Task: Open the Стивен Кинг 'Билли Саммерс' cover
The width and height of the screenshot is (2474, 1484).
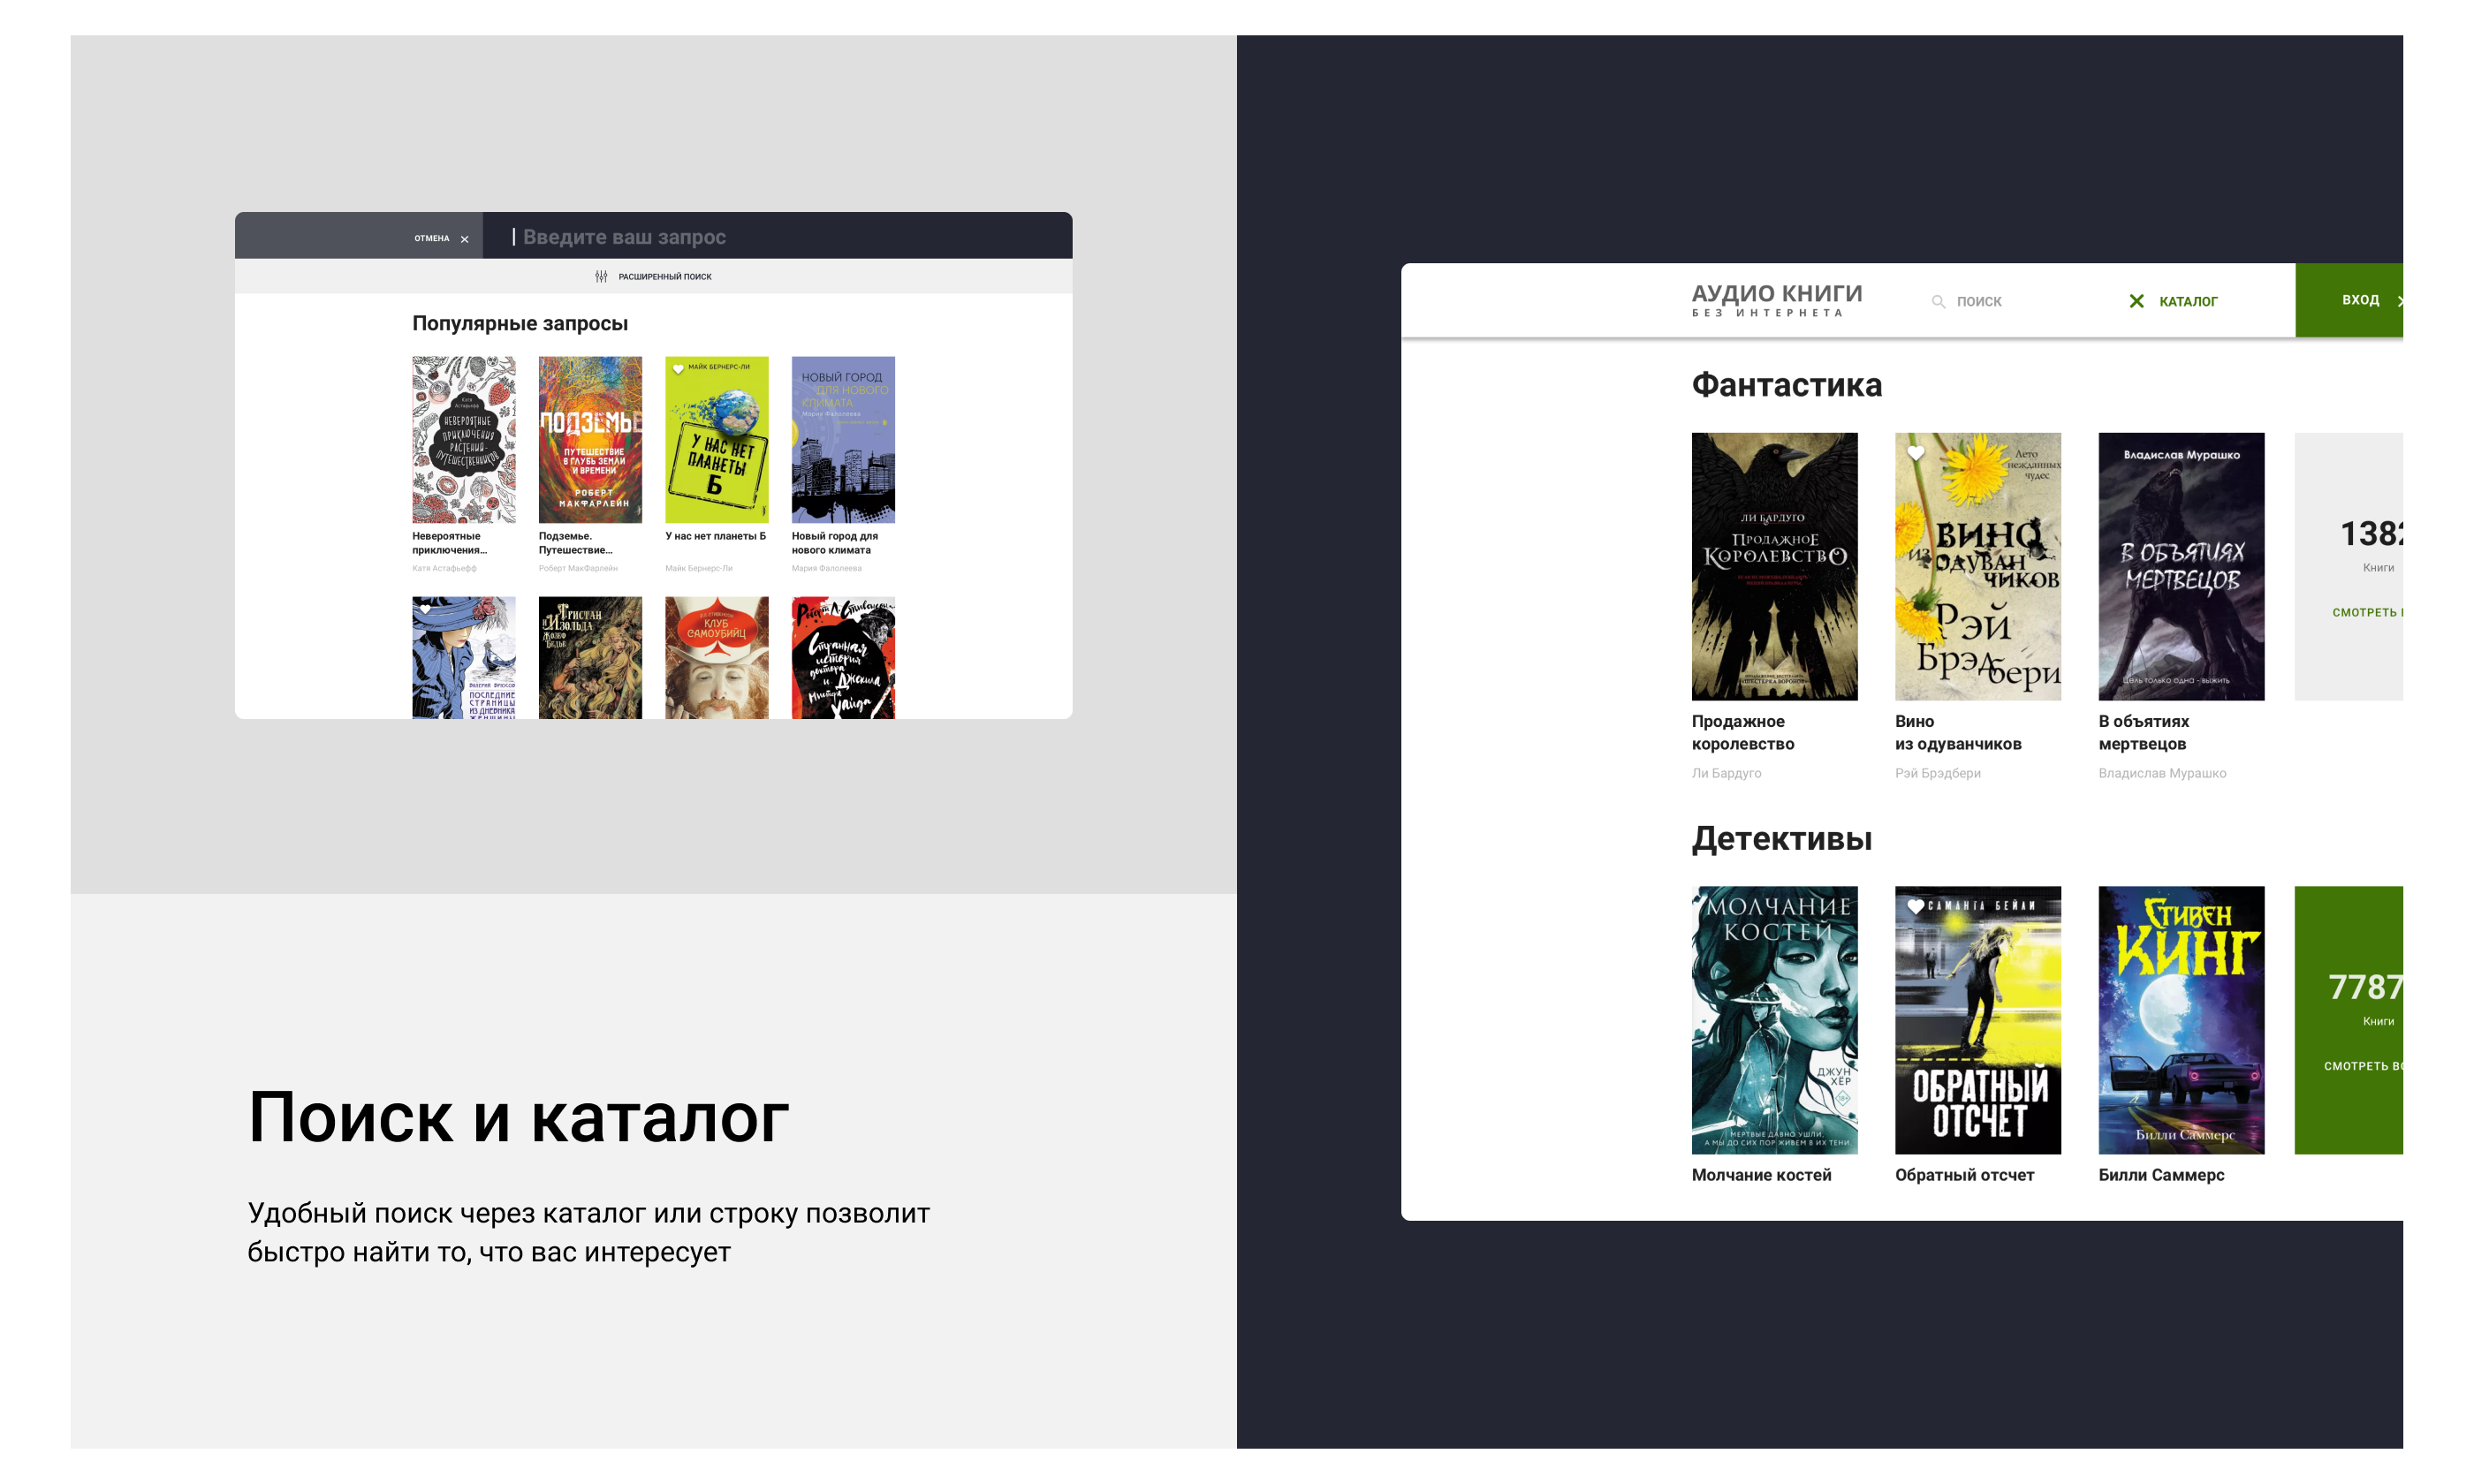Action: click(2181, 1020)
